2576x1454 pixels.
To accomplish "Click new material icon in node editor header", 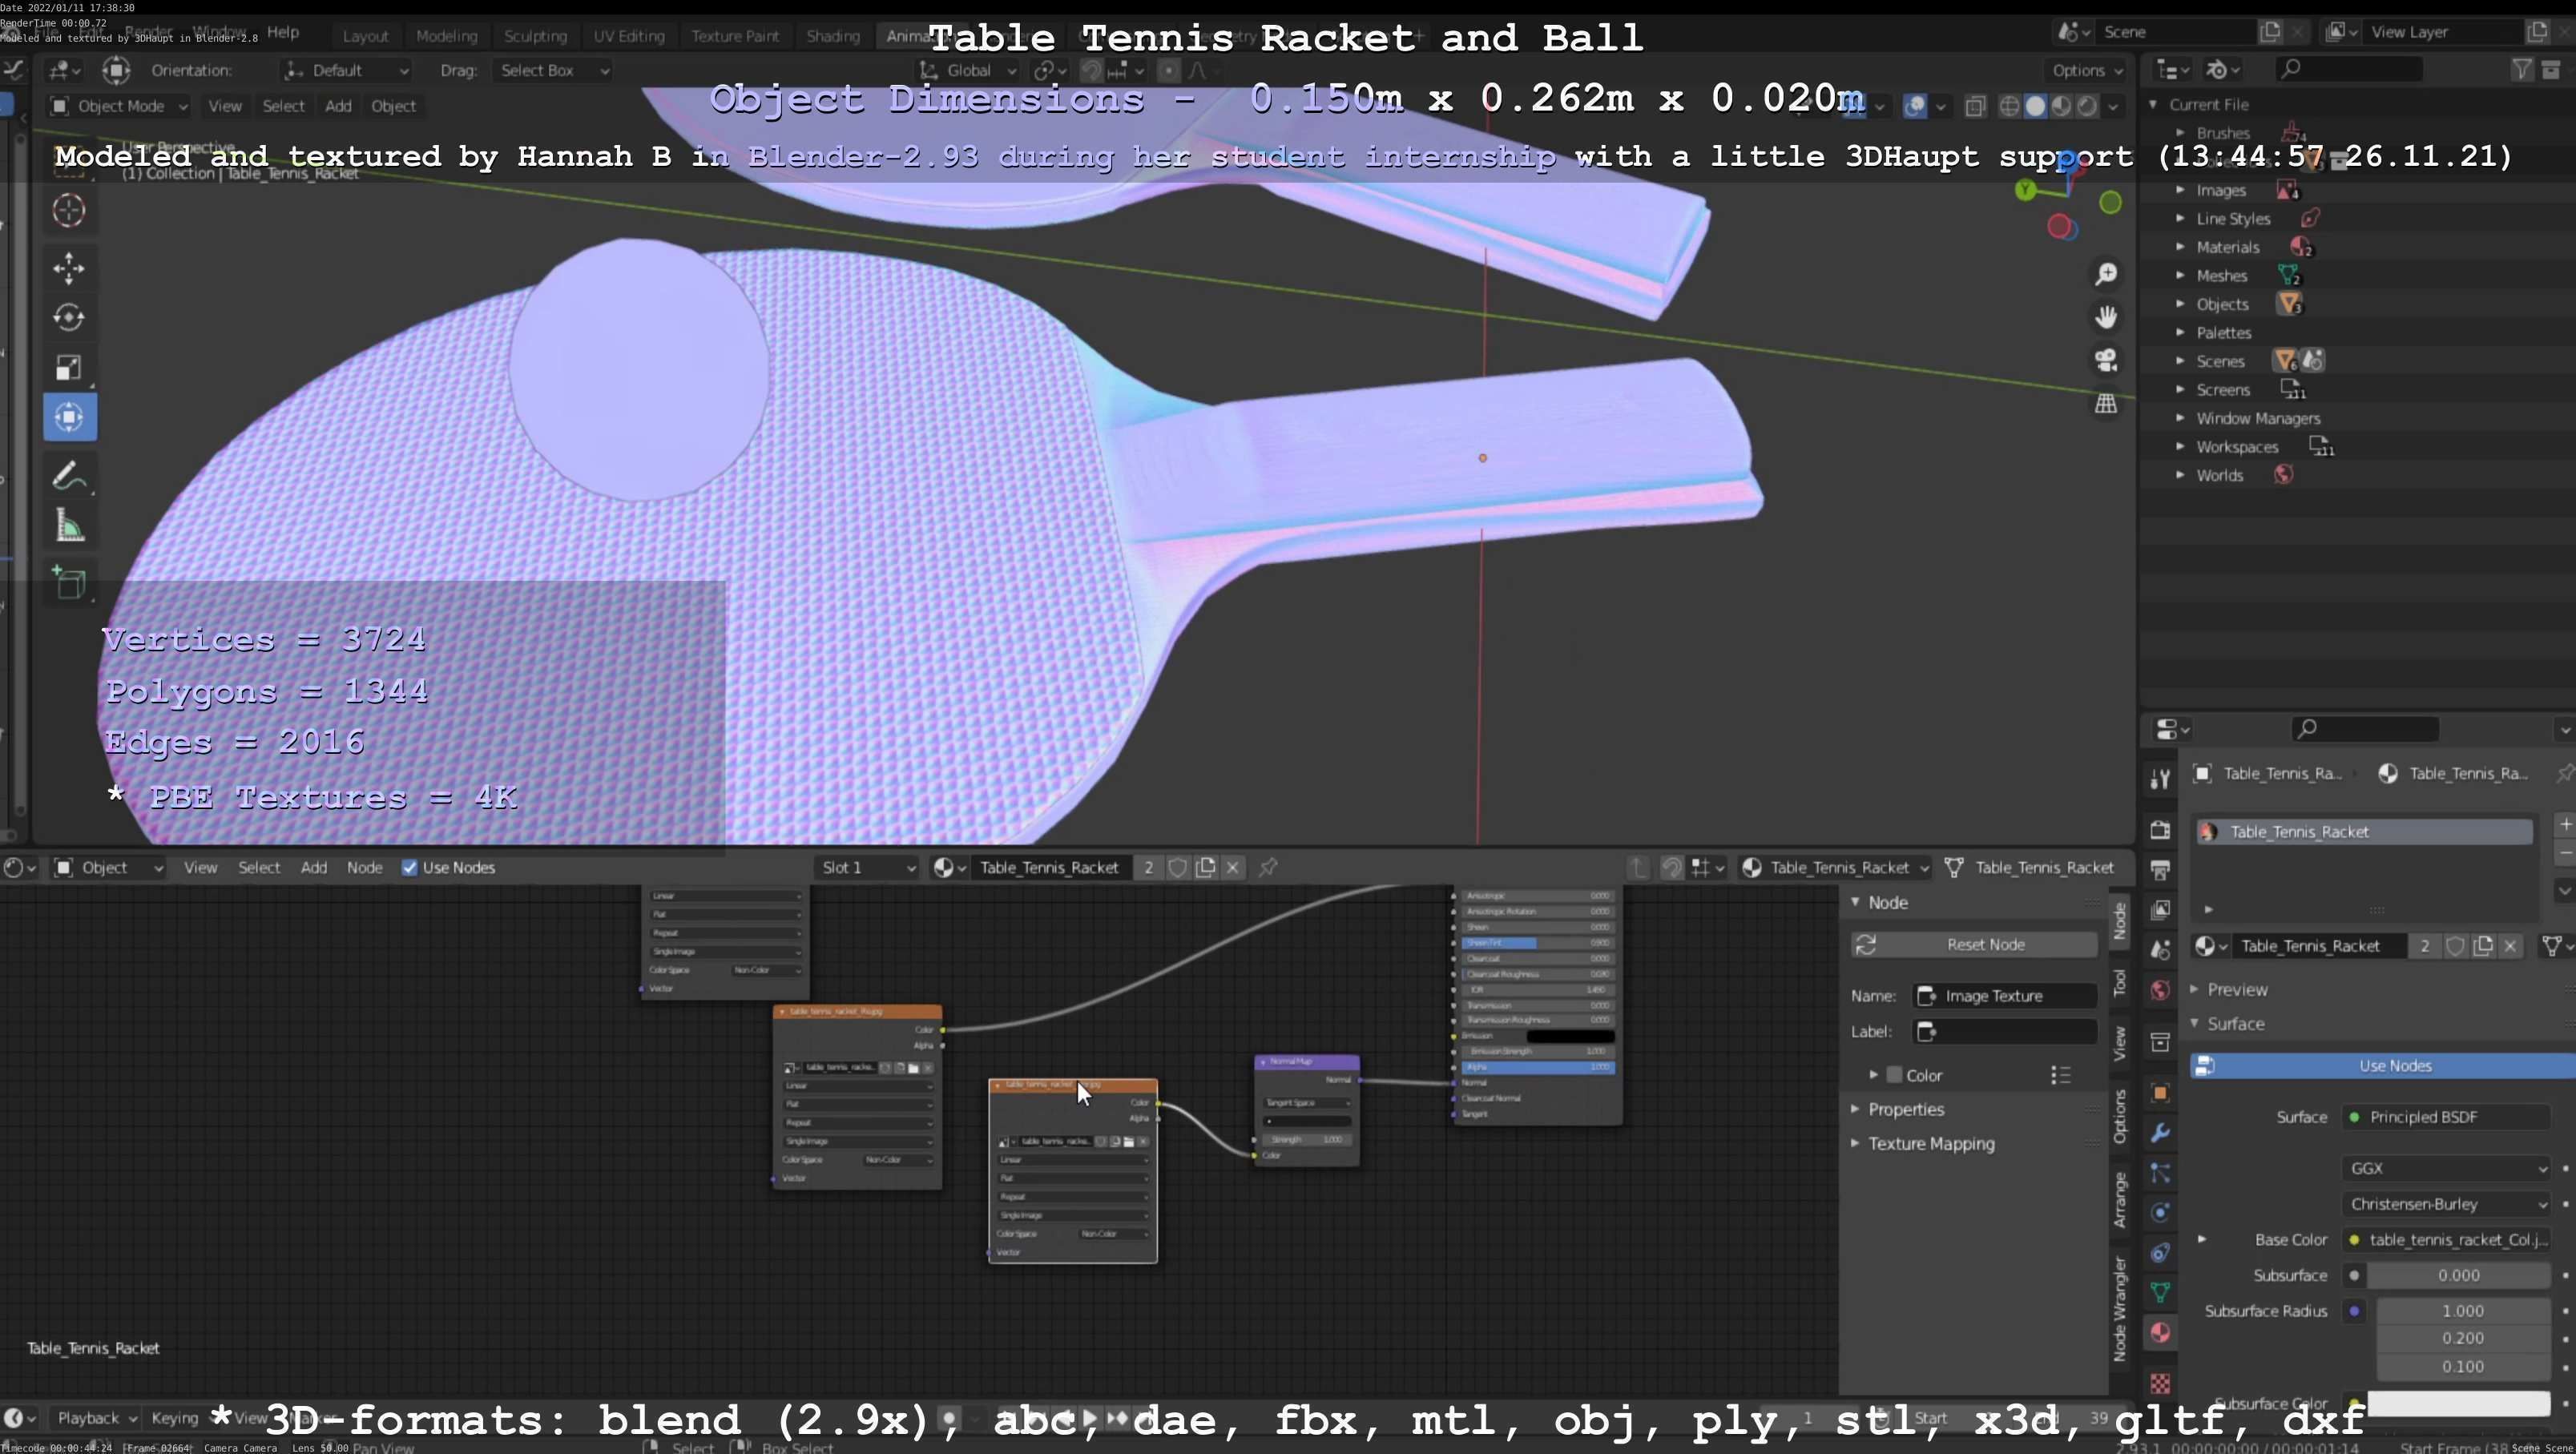I will [1206, 867].
